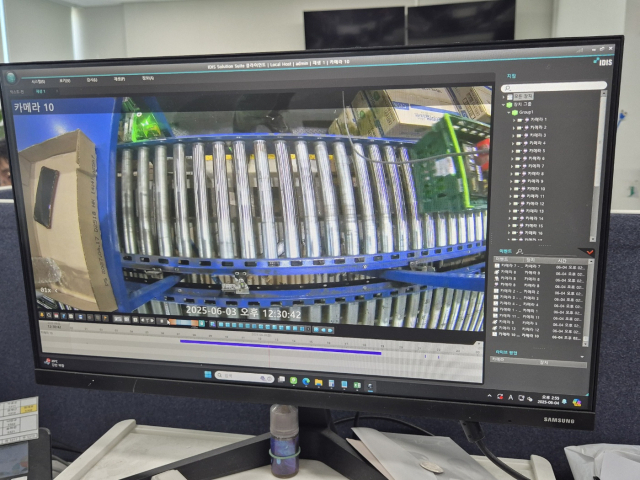Select 카메라 7 in the device tree
Viewport: 640px width, 480px height.
(536, 166)
